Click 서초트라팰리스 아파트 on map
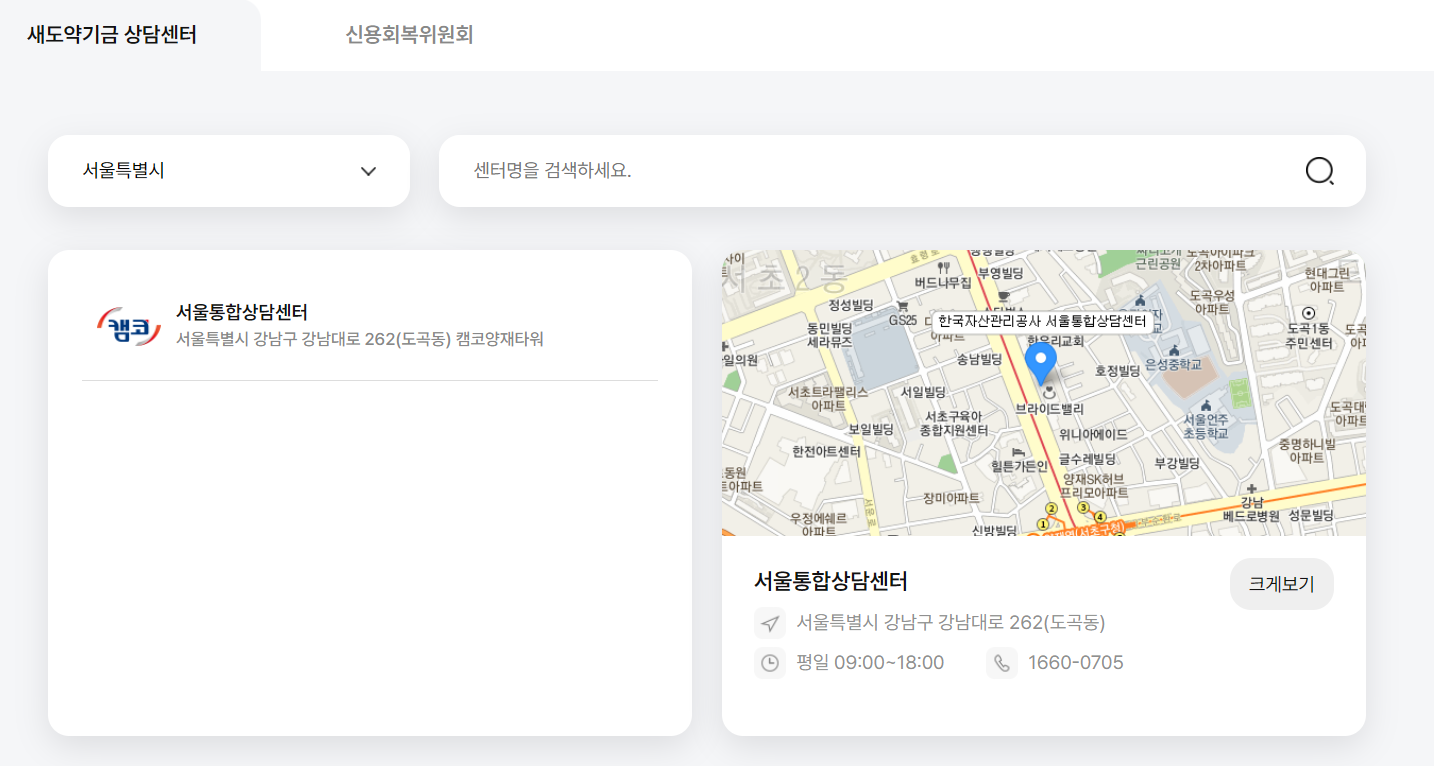 click(x=829, y=399)
